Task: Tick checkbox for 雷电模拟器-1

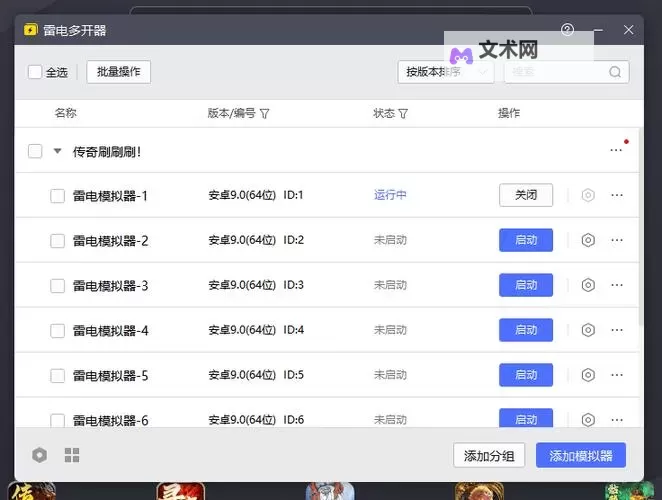Action: pos(58,196)
